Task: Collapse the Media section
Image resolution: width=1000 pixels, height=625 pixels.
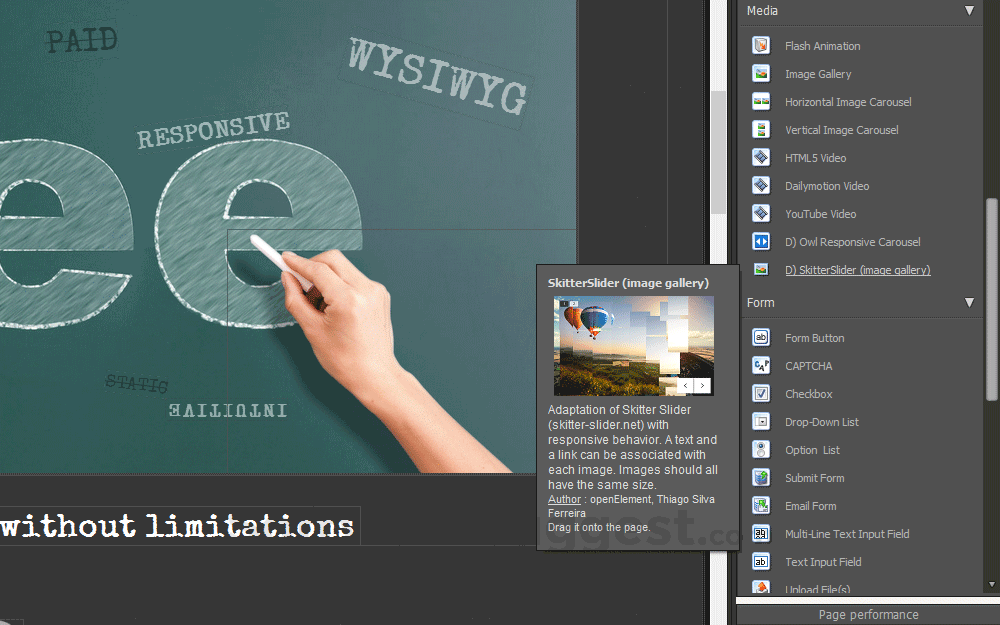Action: [x=968, y=11]
